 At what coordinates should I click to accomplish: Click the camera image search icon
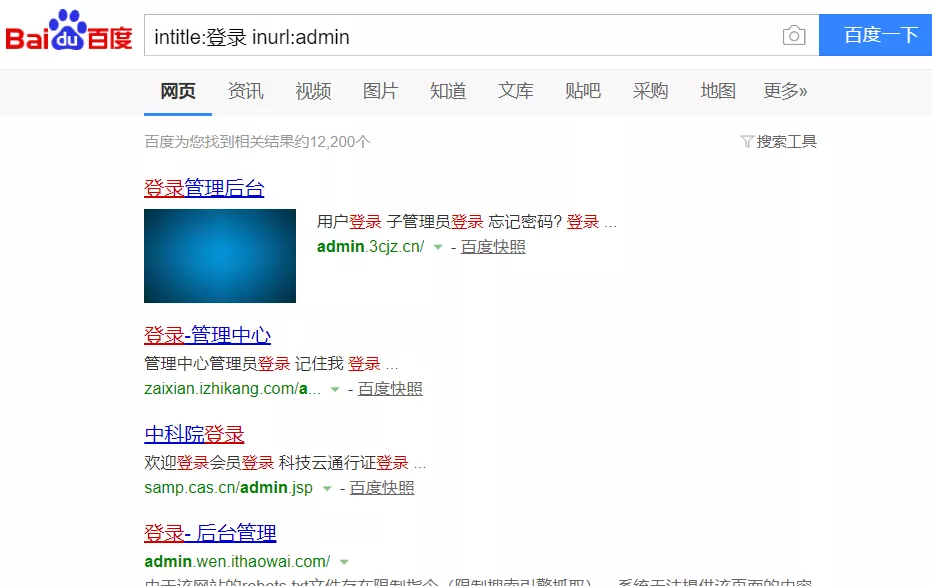(x=794, y=36)
